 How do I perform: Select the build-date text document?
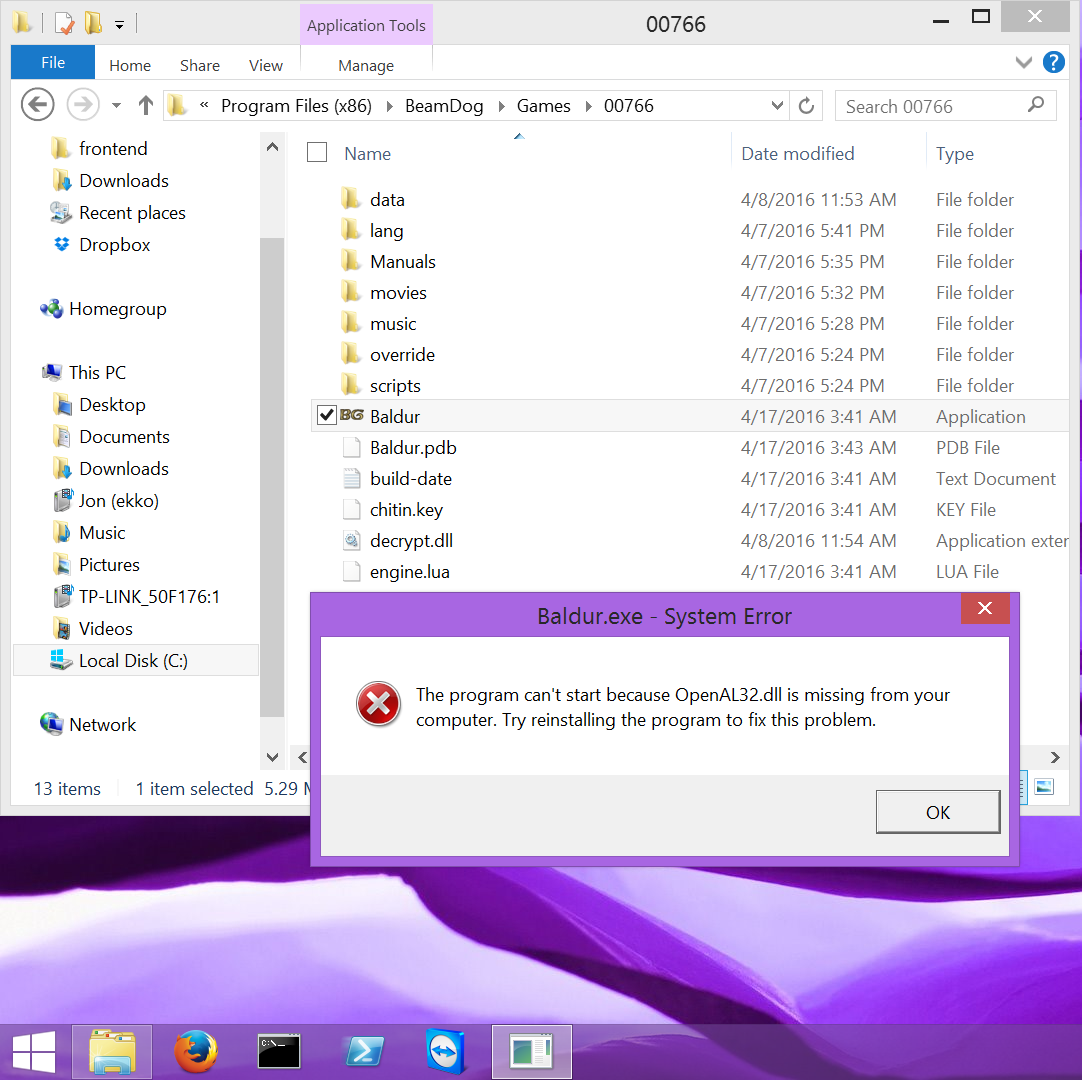point(411,479)
